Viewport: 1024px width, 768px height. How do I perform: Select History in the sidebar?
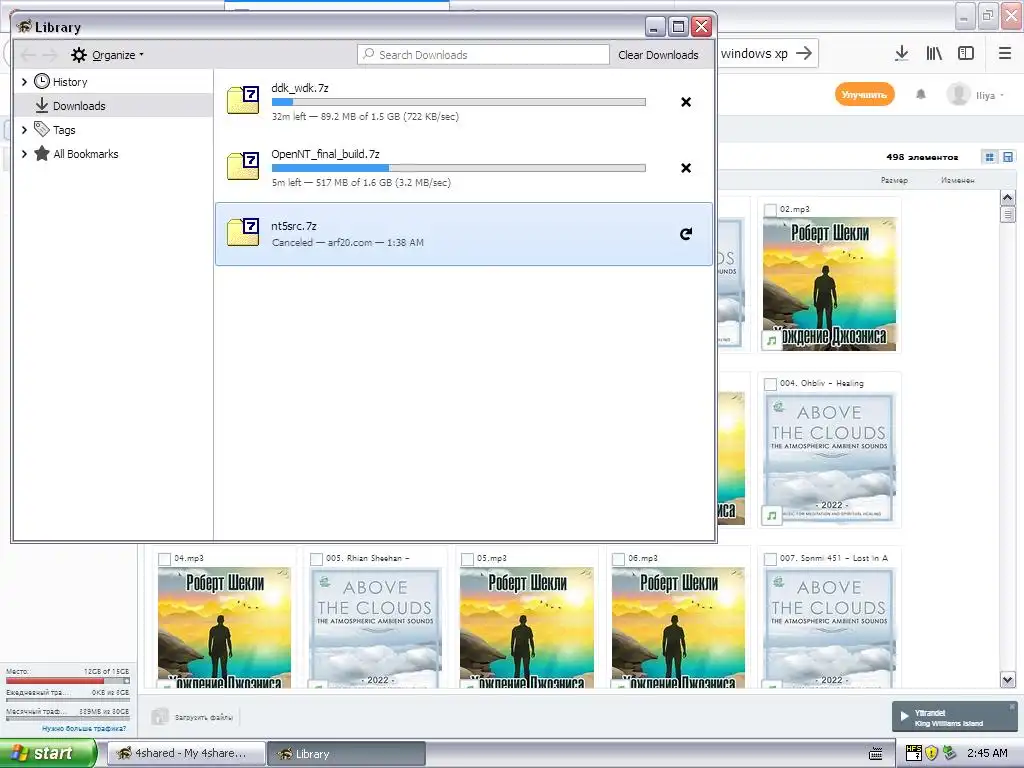[x=70, y=82]
